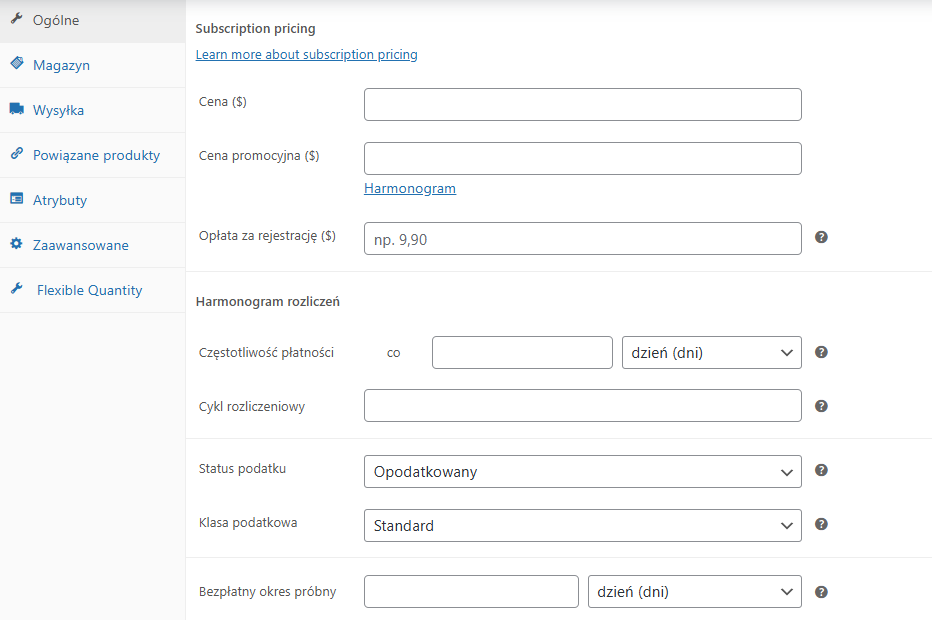The width and height of the screenshot is (932, 620).
Task: Click the Magazyn tag icon
Action: click(17, 62)
